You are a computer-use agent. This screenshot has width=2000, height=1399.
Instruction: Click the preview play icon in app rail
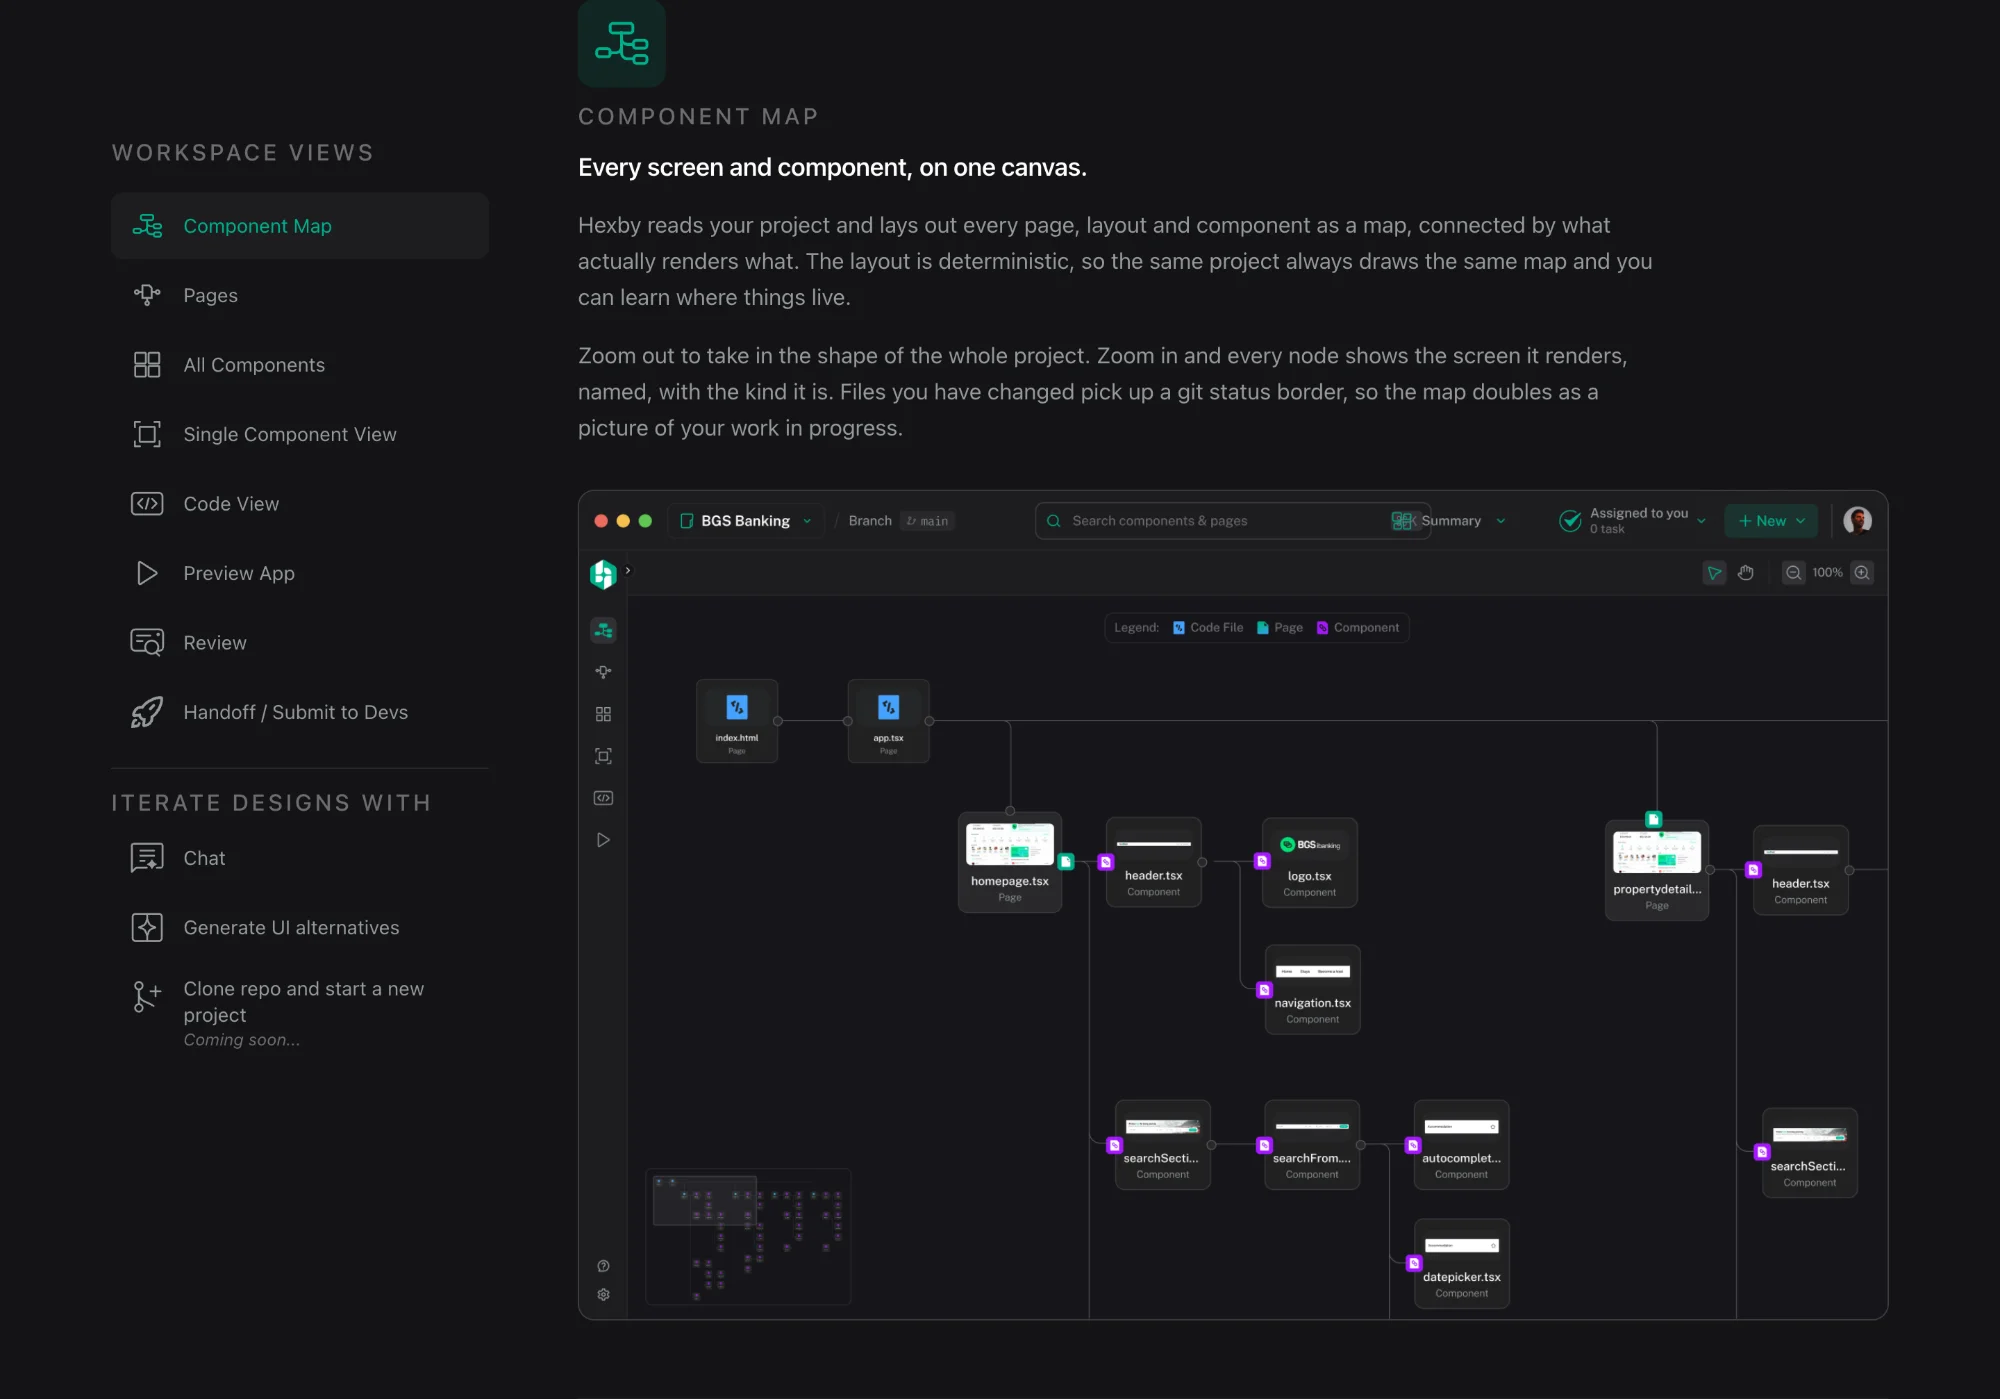coord(603,840)
